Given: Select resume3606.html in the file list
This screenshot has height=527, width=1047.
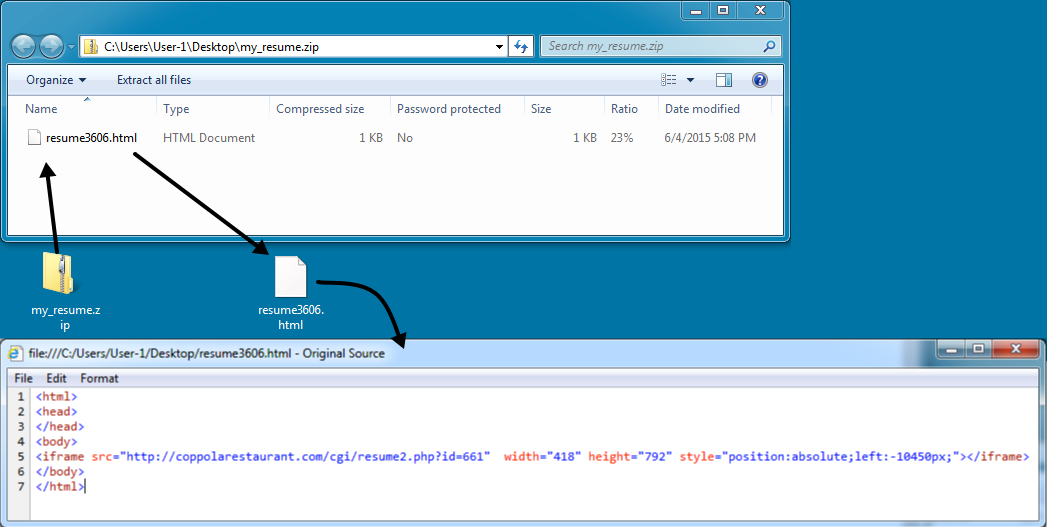Looking at the screenshot, I should coord(91,138).
